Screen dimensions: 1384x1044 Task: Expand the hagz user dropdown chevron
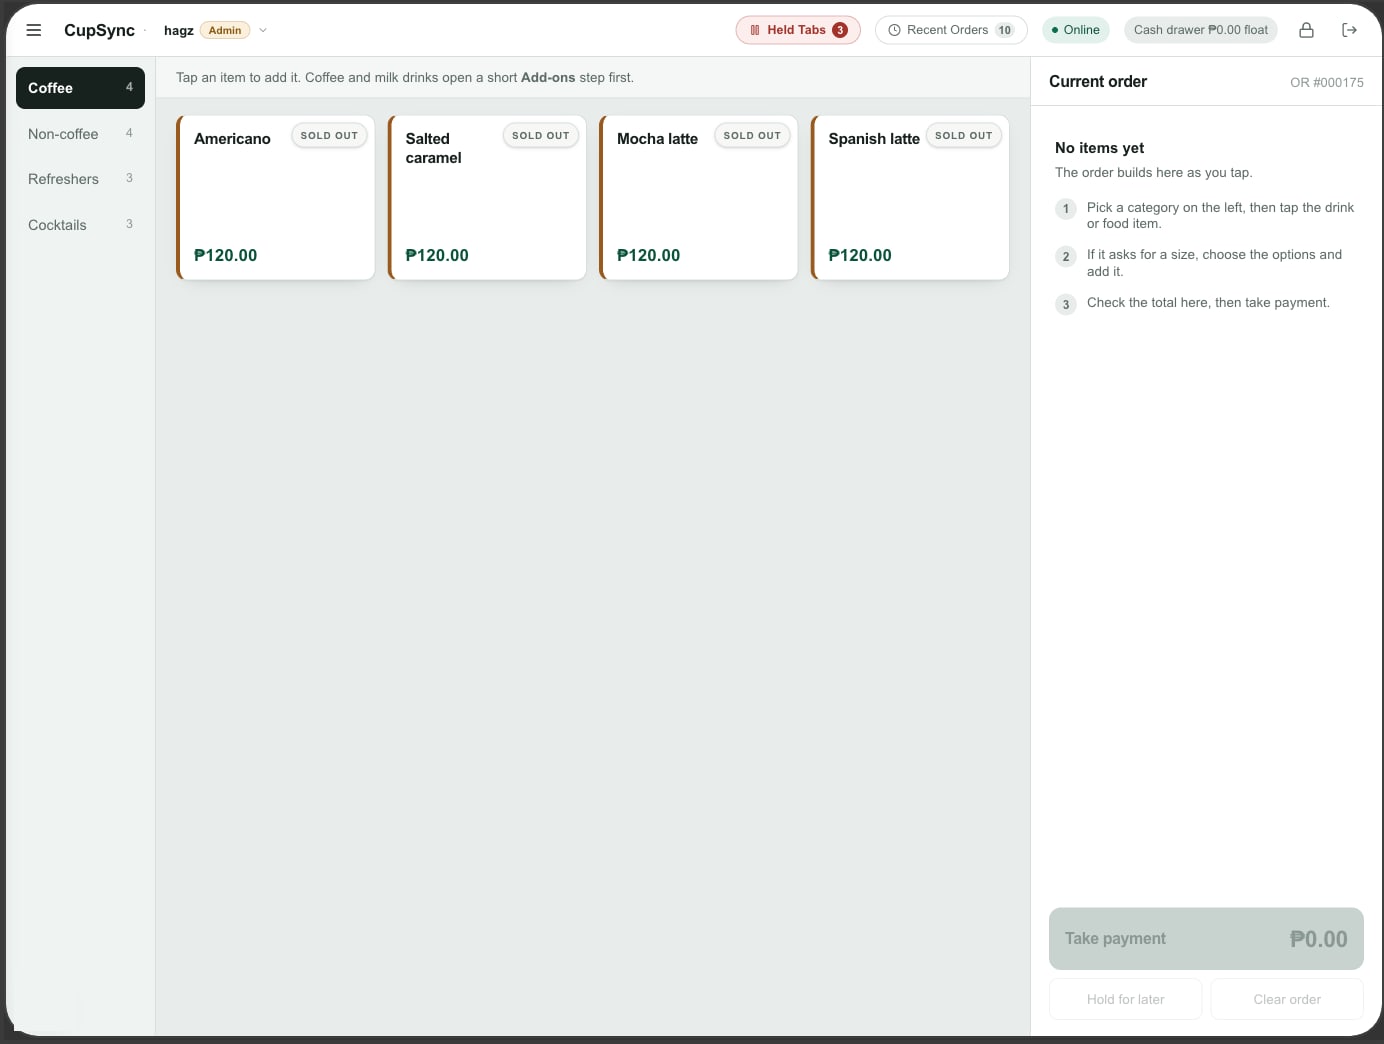click(x=263, y=30)
